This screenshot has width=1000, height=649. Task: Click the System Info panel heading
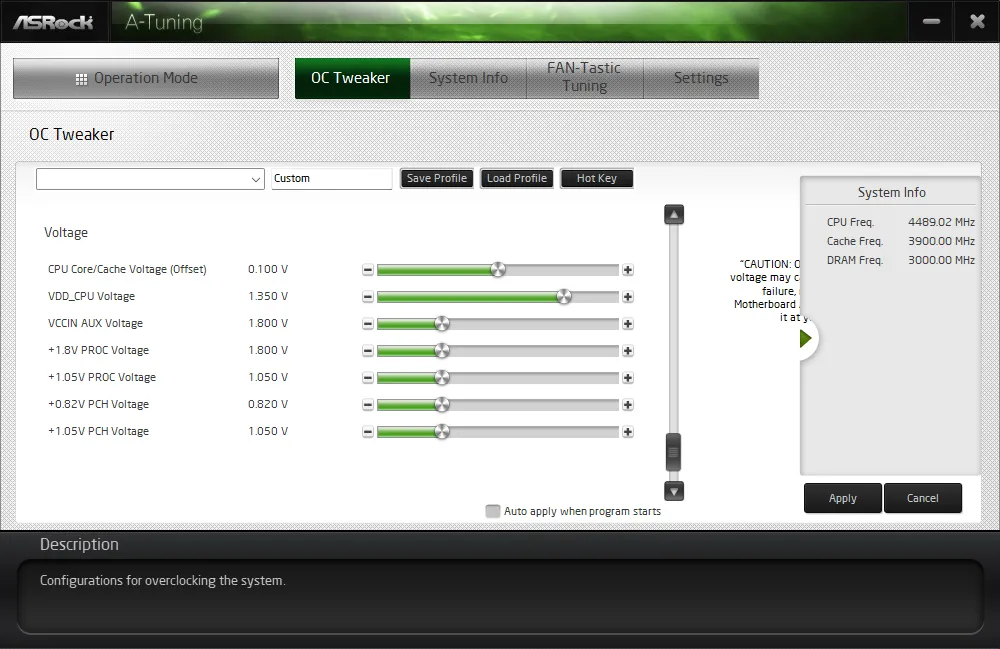[x=891, y=193]
